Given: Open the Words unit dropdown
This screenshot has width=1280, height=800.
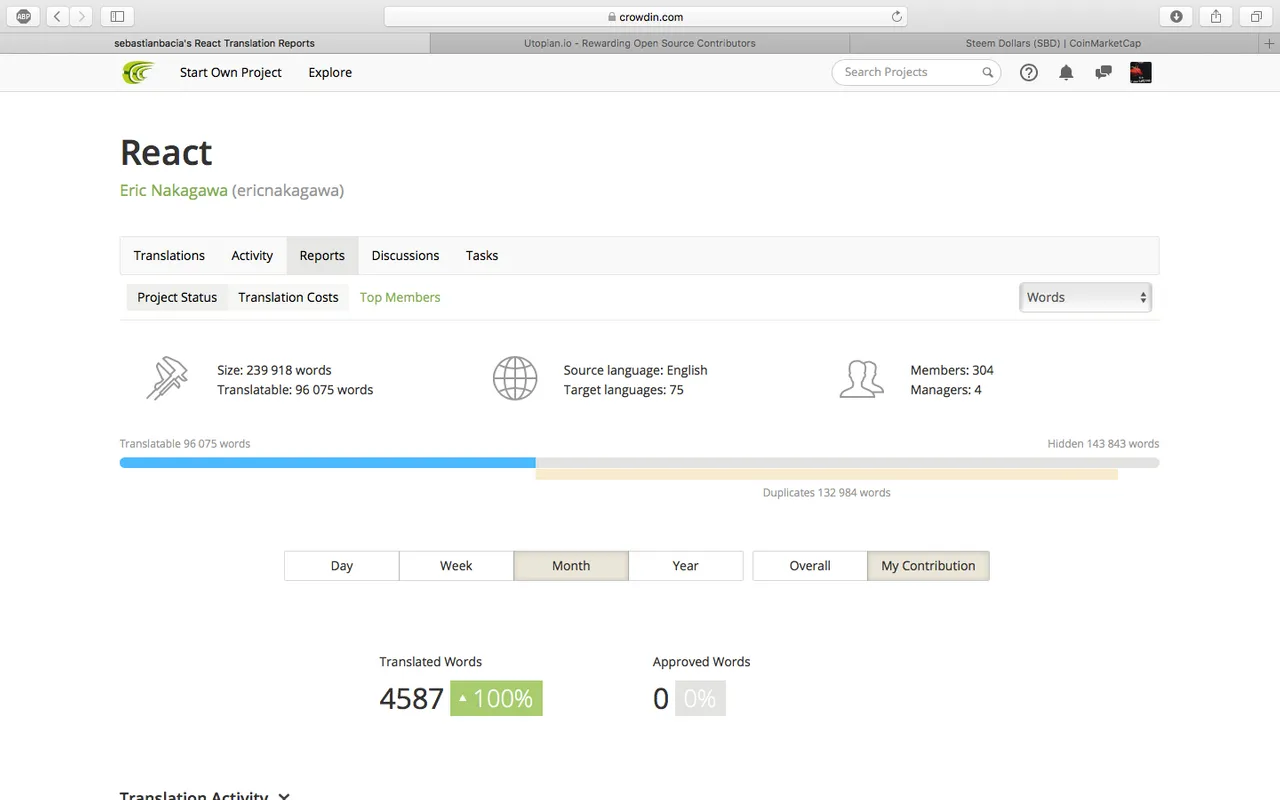Looking at the screenshot, I should 1085,297.
